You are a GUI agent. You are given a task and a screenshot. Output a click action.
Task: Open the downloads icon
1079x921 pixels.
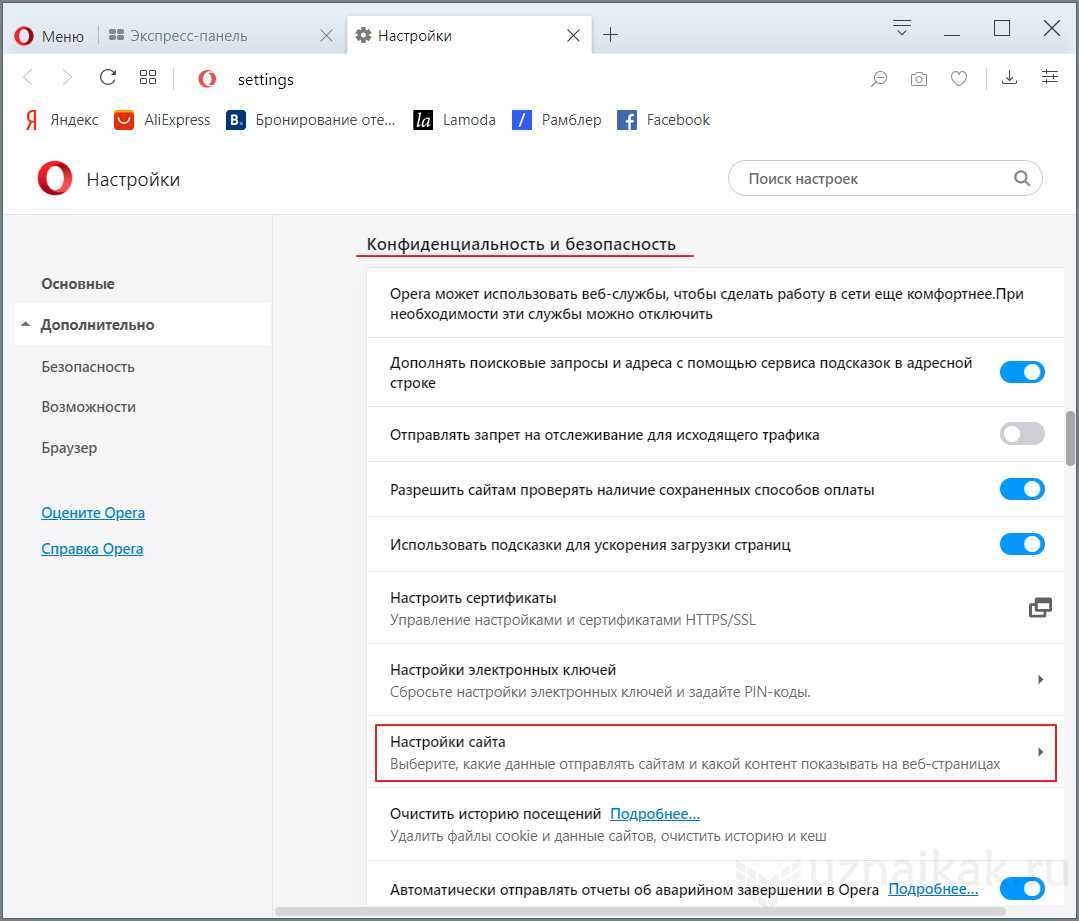click(1009, 78)
